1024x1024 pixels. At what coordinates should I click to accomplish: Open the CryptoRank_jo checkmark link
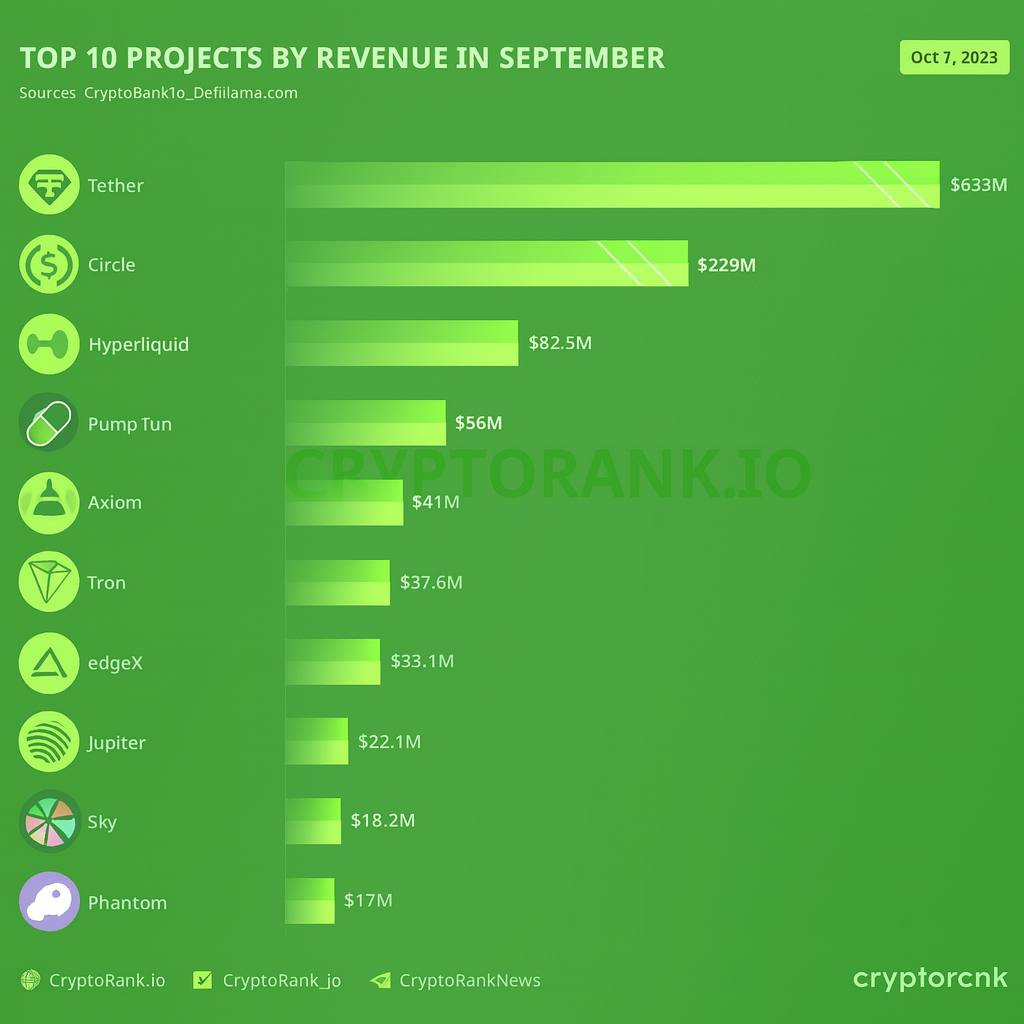point(267,980)
